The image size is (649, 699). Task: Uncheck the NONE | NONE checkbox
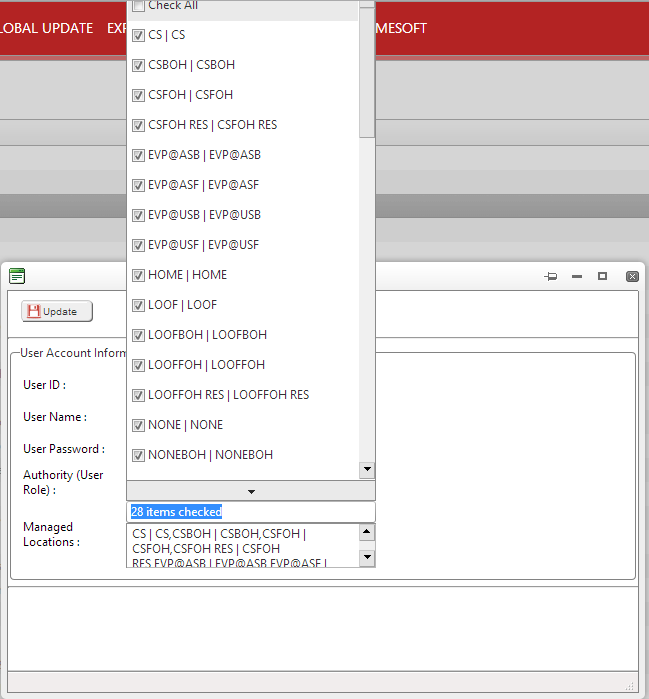138,425
